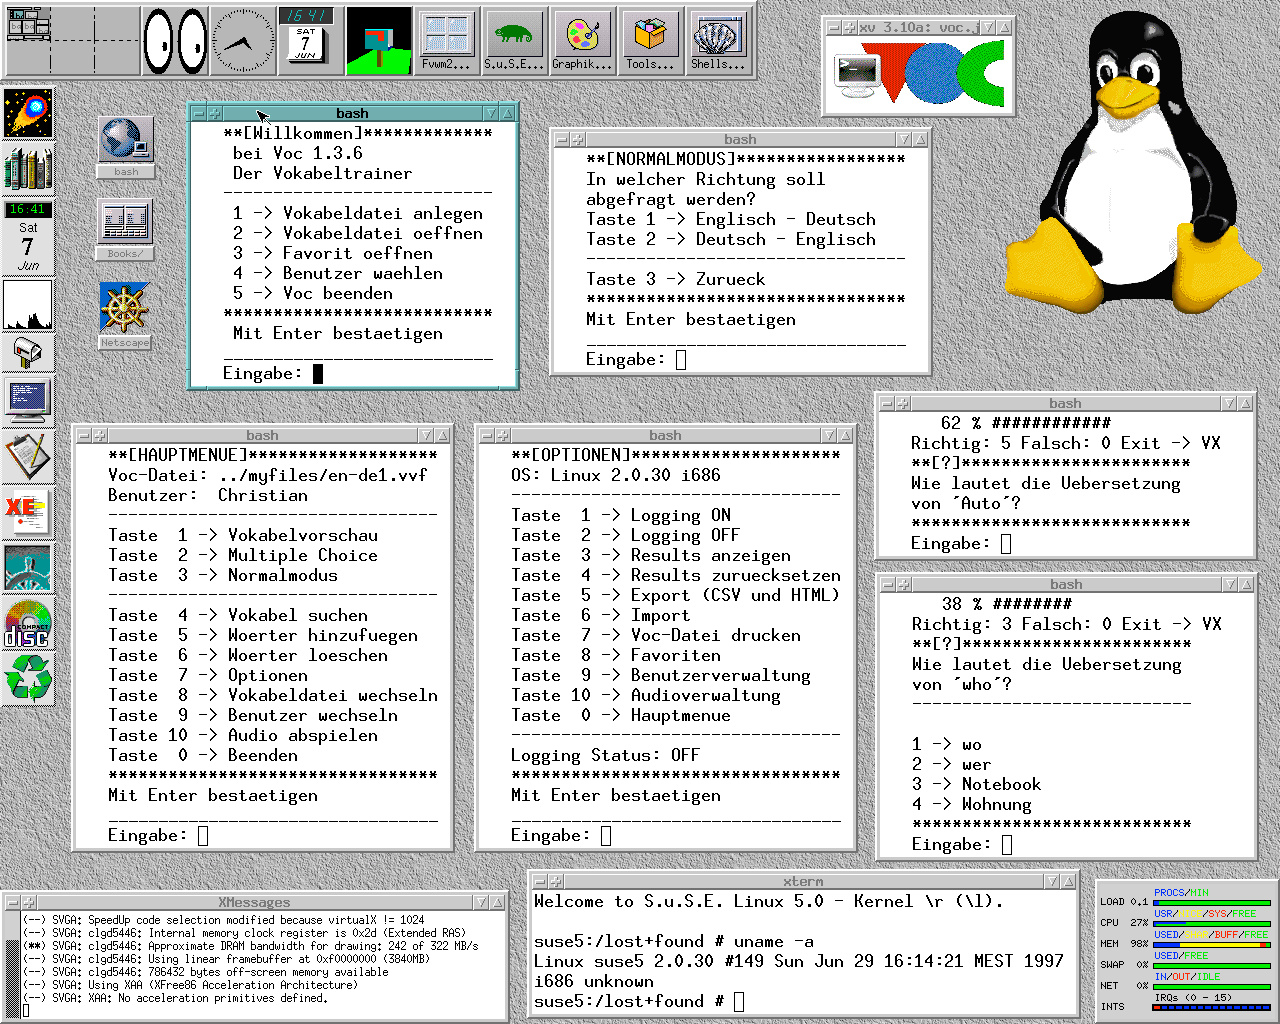
Task: Open the Shells... seashell panel button
Action: click(x=718, y=41)
